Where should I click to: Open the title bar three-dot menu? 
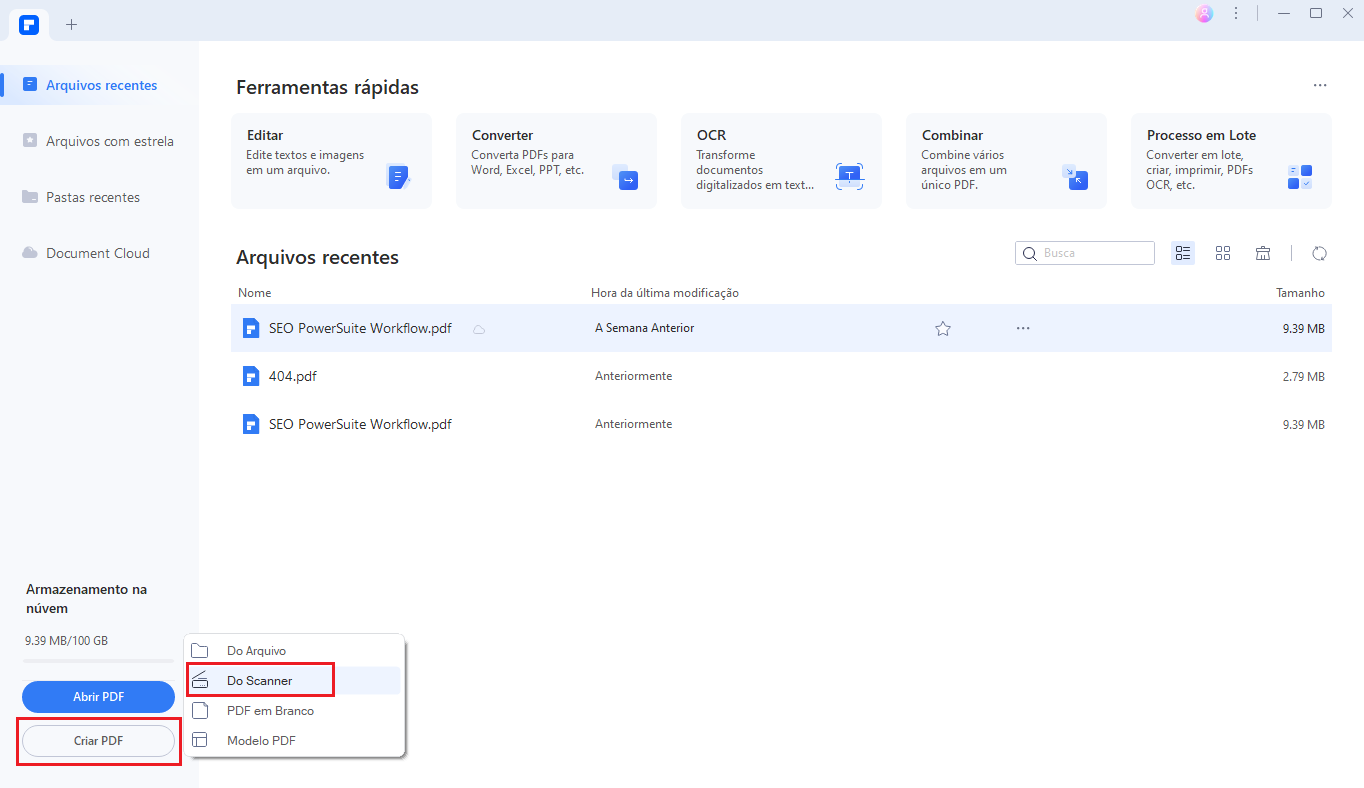pyautogui.click(x=1236, y=13)
